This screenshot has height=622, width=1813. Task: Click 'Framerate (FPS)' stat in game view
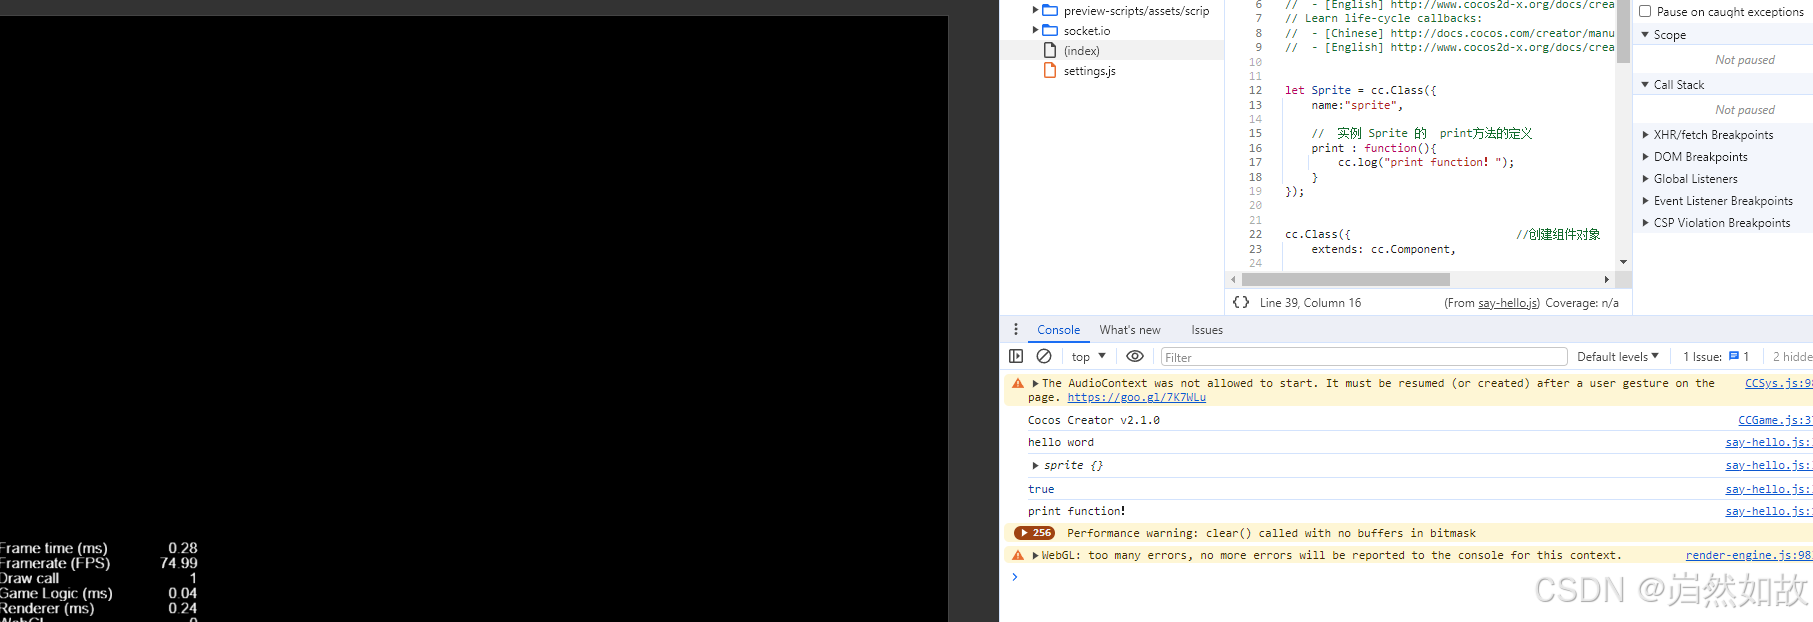[x=55, y=563]
